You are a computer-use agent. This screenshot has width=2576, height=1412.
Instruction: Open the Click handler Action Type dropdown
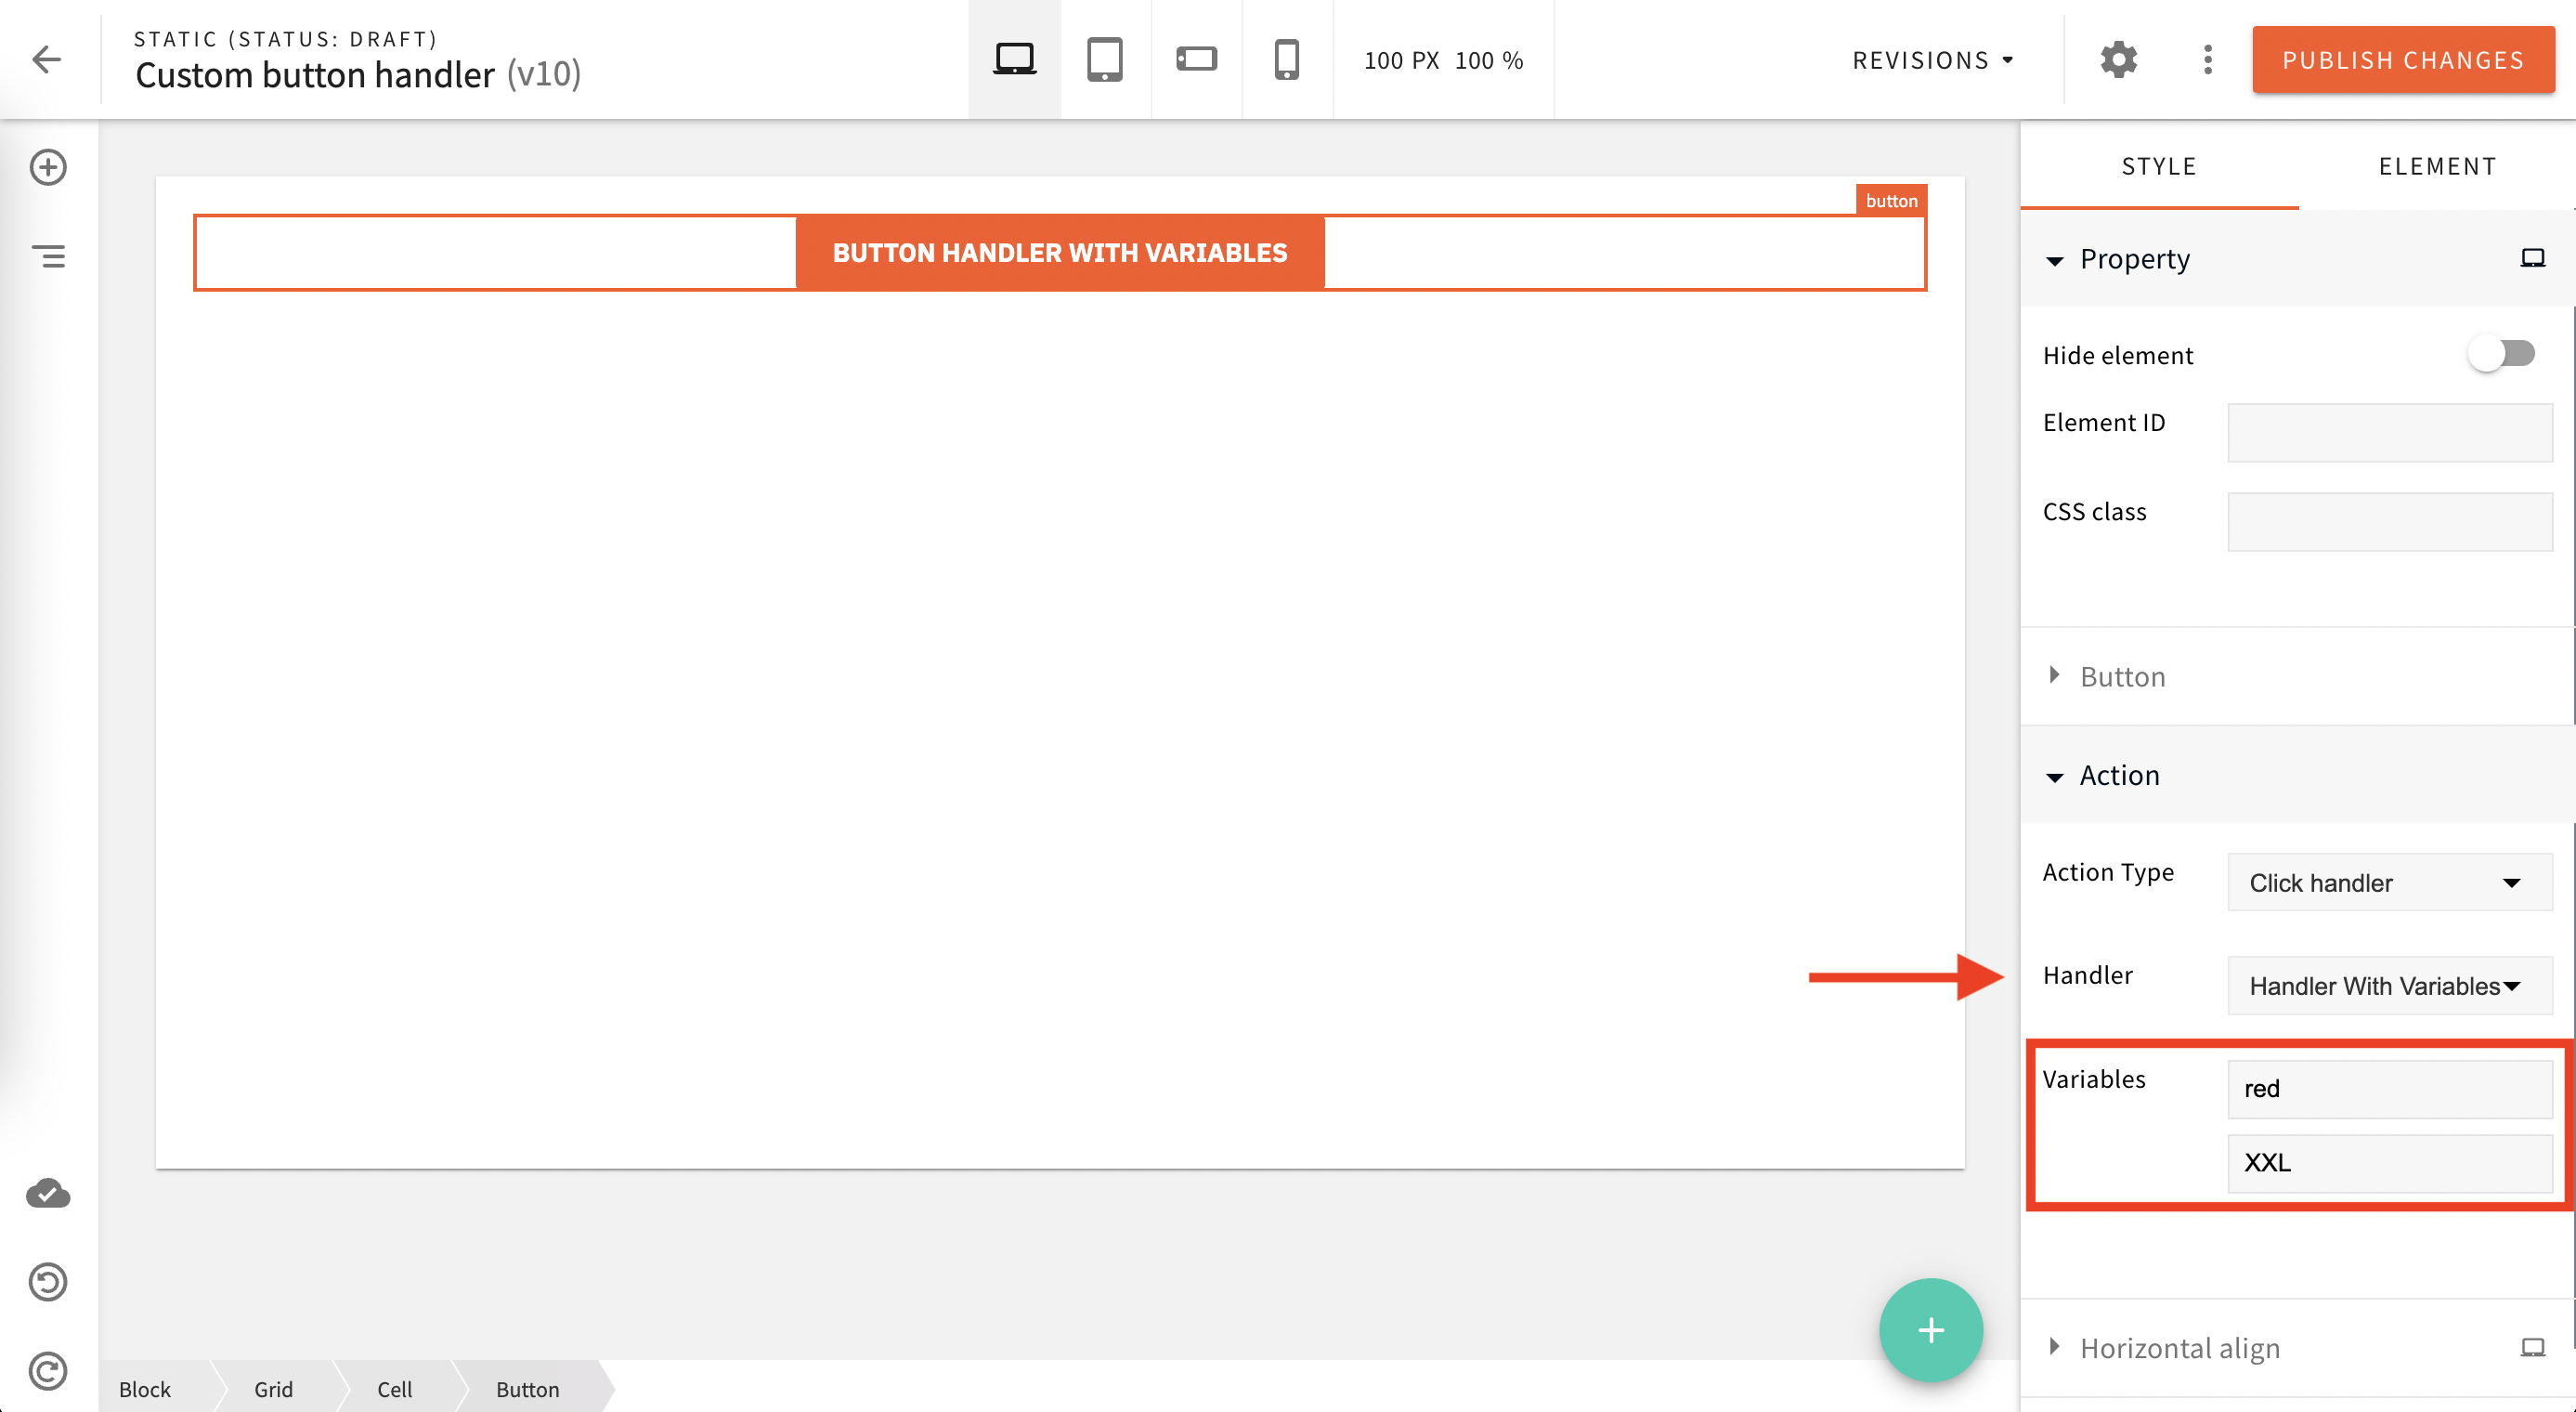[x=2389, y=883]
